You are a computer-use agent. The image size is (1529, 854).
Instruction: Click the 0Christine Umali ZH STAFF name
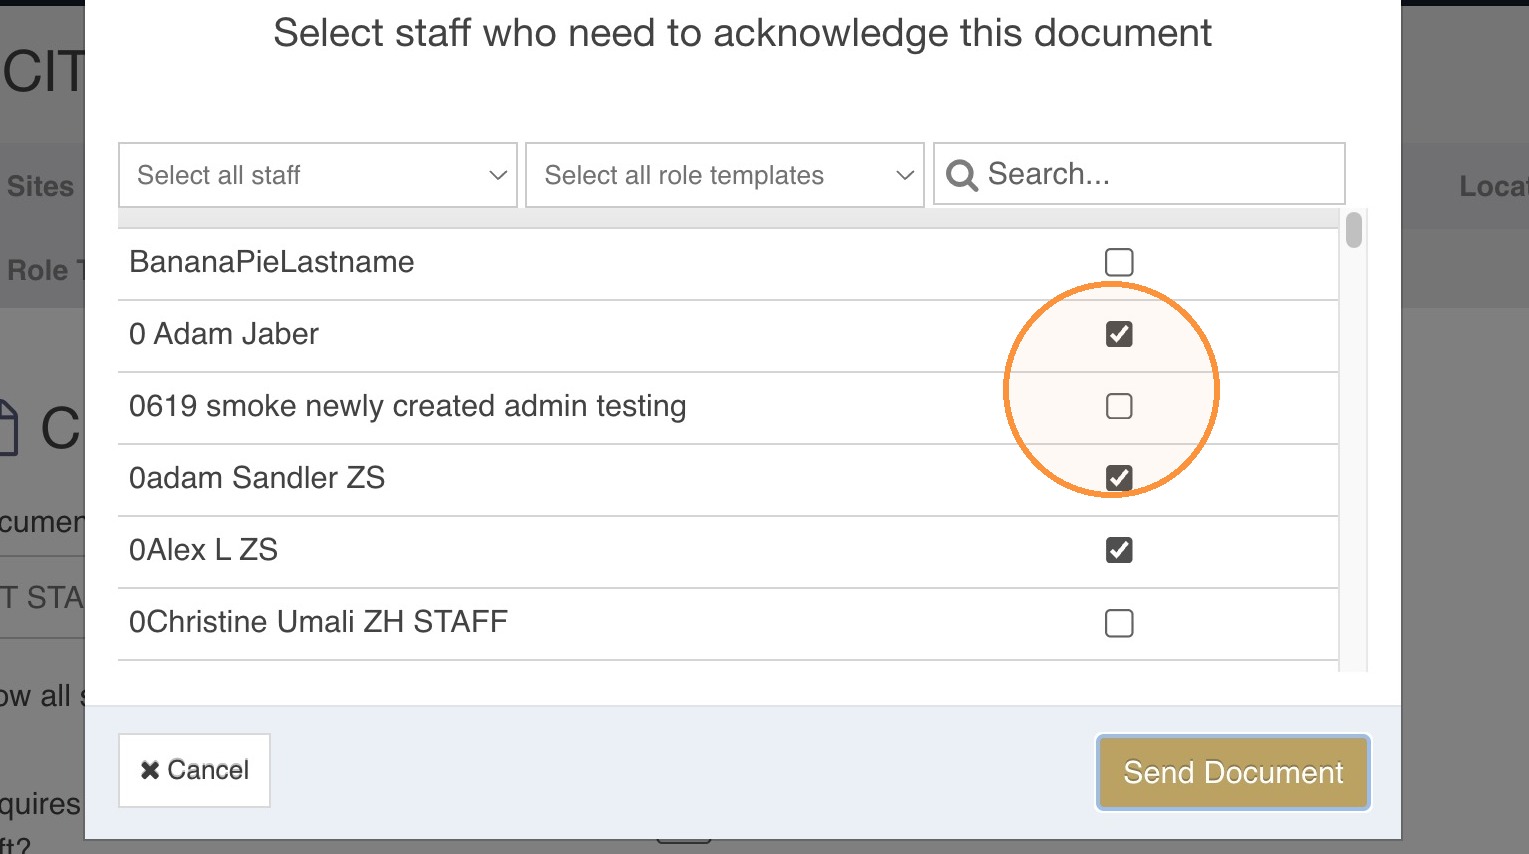(x=319, y=622)
